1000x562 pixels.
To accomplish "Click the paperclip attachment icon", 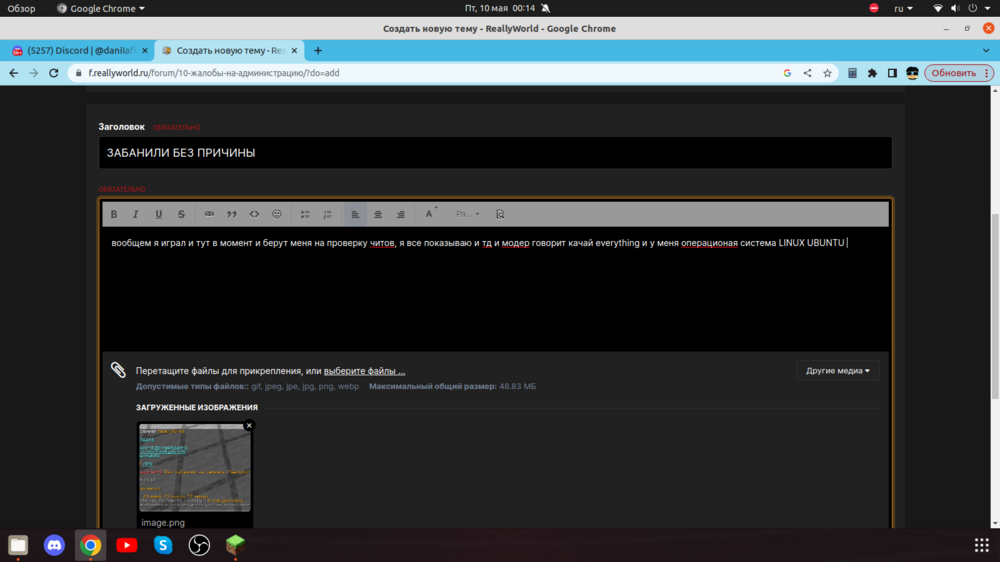I will point(118,370).
